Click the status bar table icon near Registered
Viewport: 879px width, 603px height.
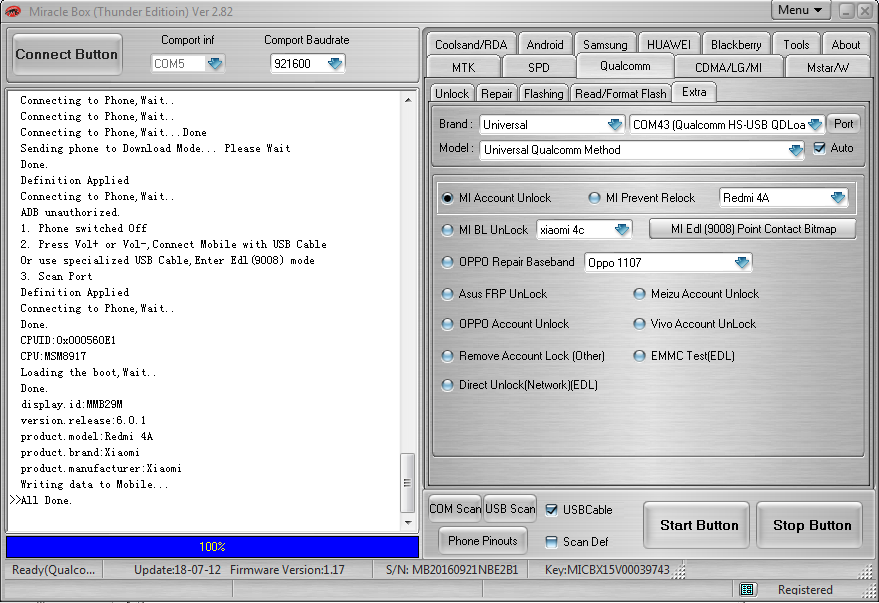(747, 589)
